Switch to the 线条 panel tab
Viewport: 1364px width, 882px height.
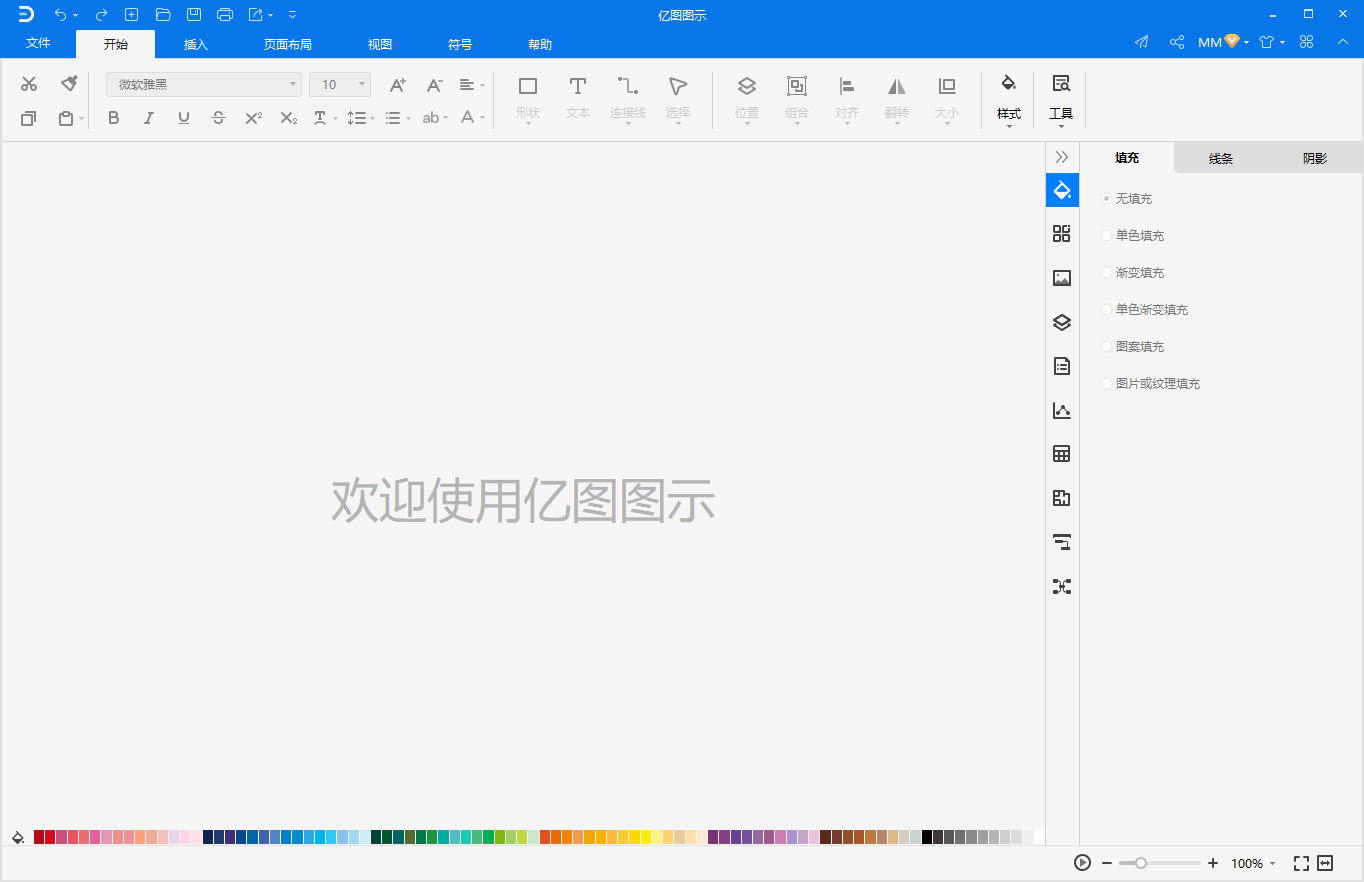tap(1221, 158)
